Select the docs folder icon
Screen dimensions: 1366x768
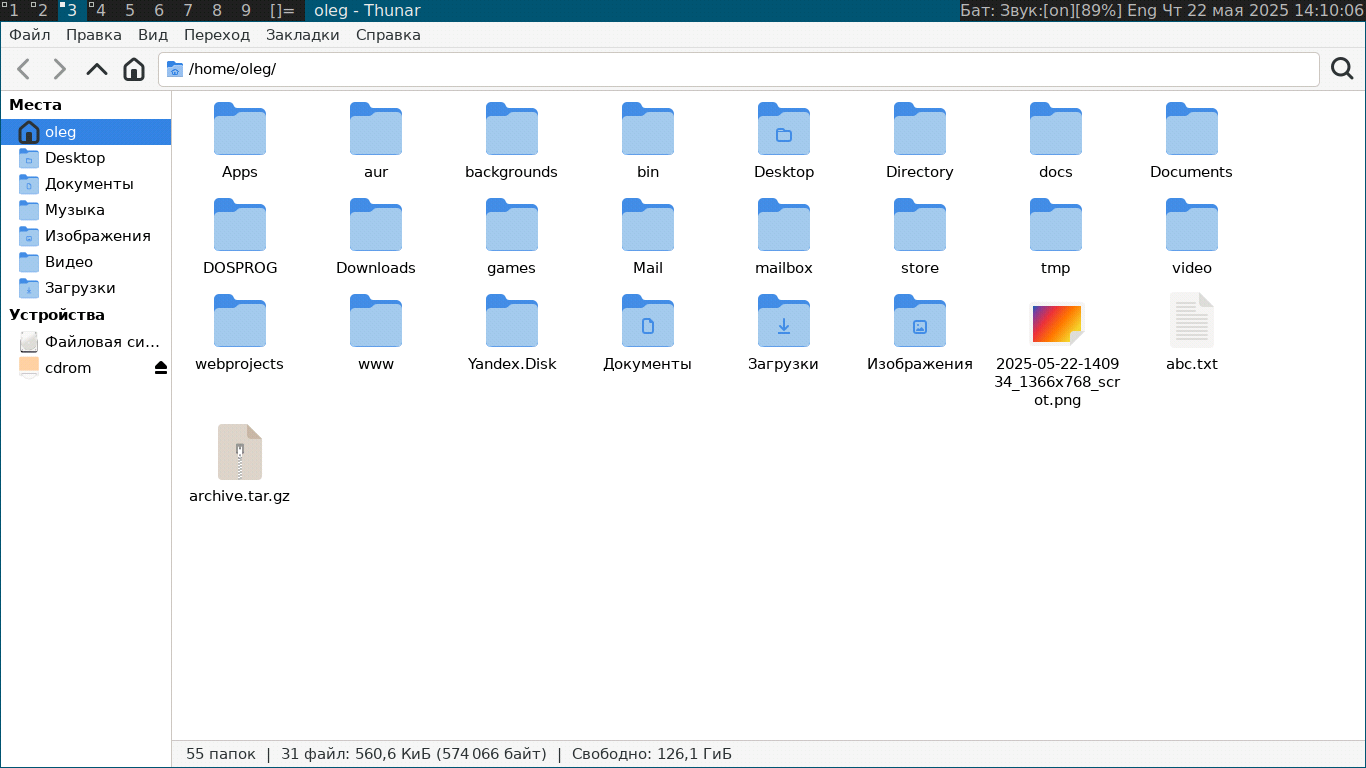1056,129
